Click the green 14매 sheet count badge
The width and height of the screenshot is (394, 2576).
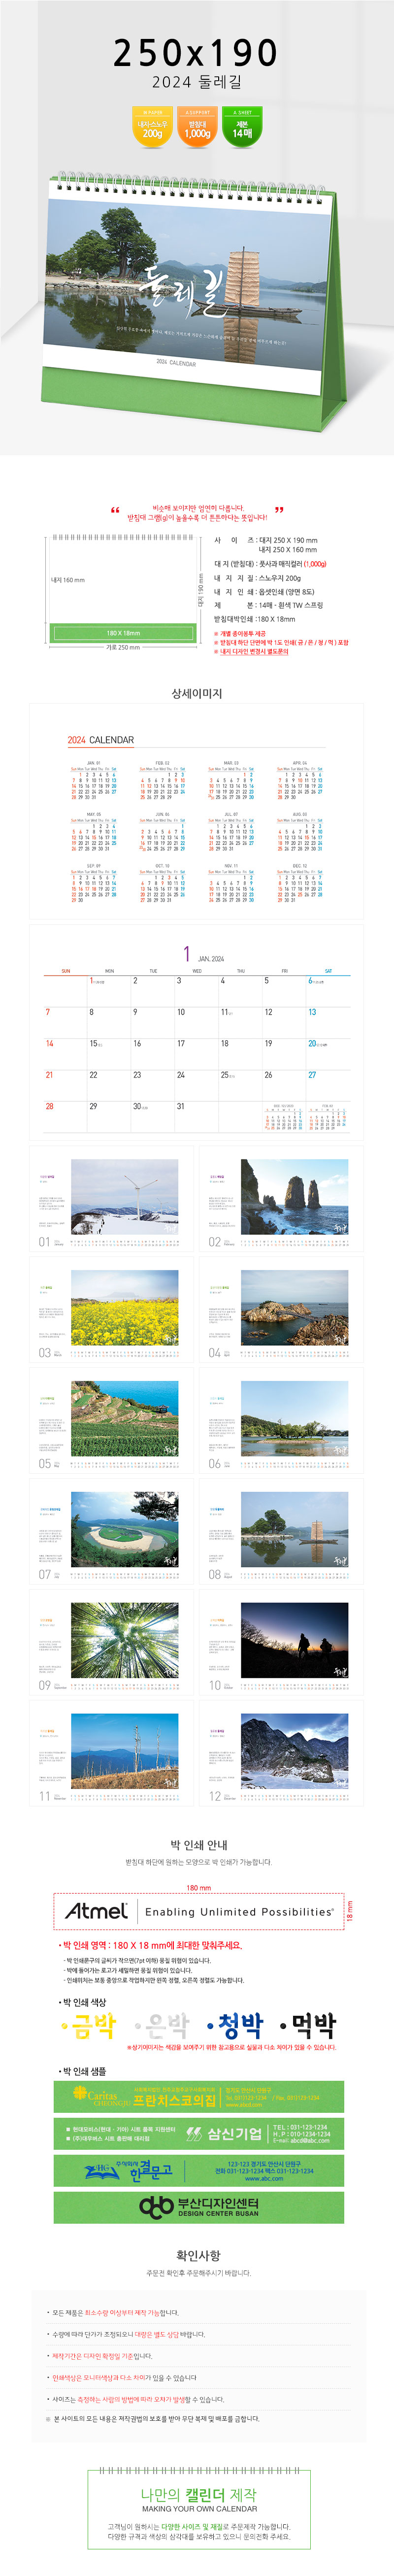point(242,127)
